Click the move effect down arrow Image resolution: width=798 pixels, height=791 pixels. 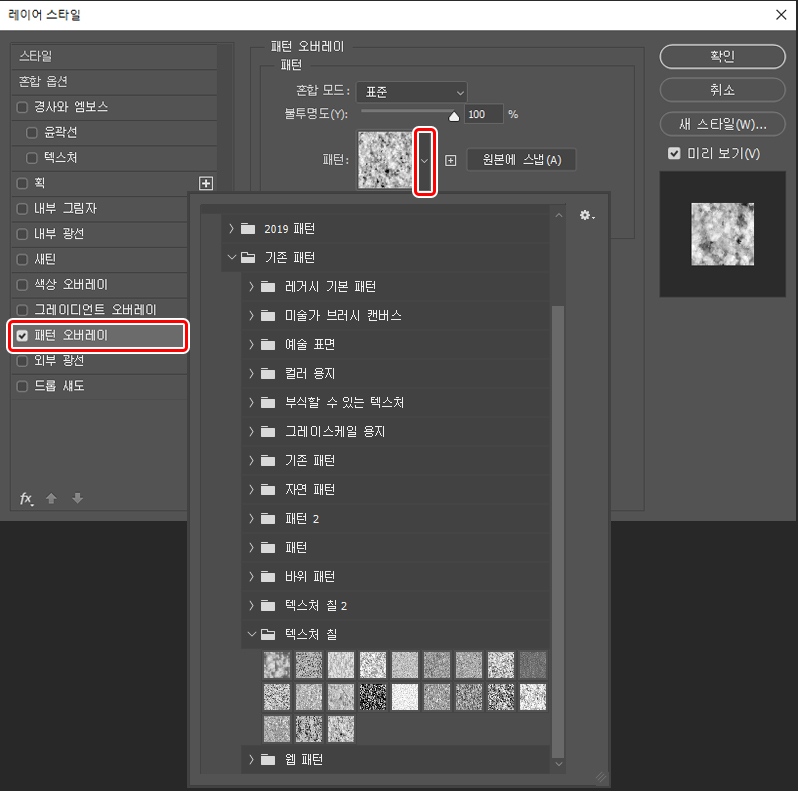coord(77,499)
